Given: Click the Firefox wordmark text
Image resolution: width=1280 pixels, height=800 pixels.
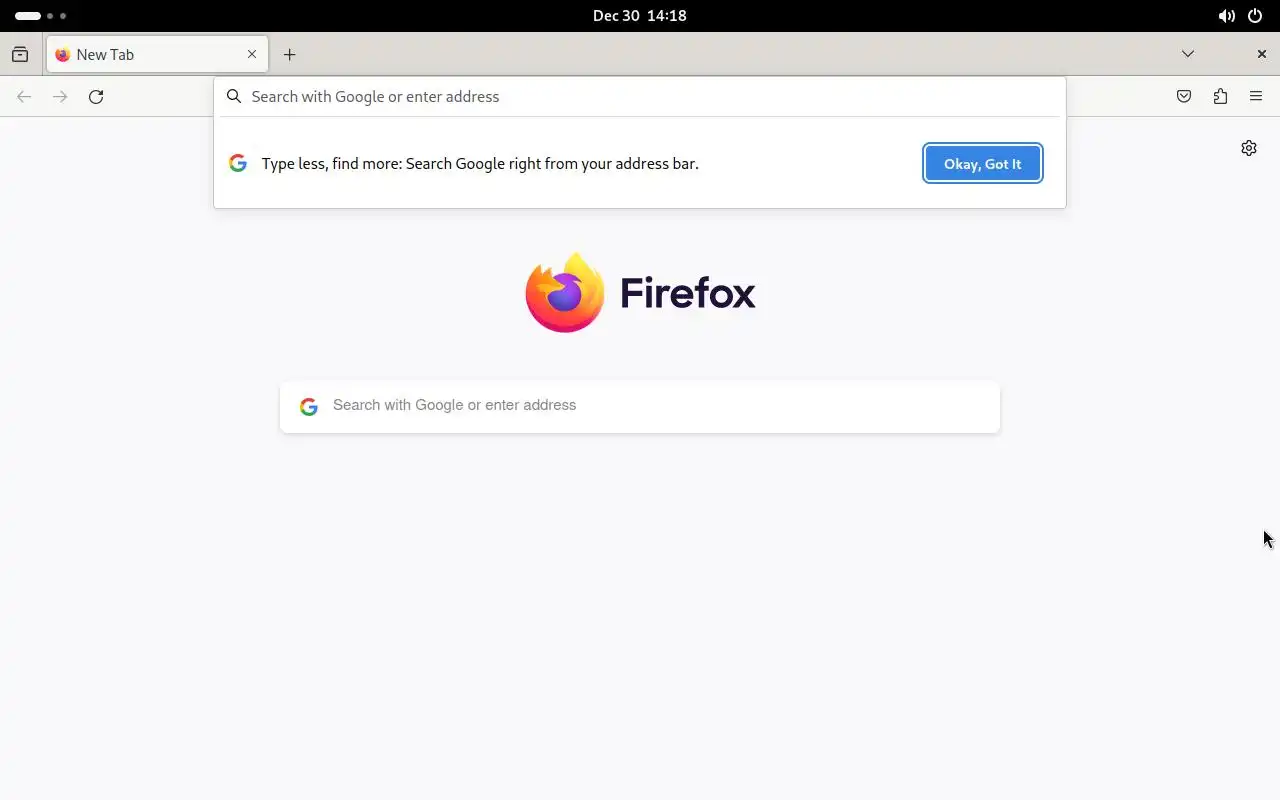Looking at the screenshot, I should click(688, 293).
